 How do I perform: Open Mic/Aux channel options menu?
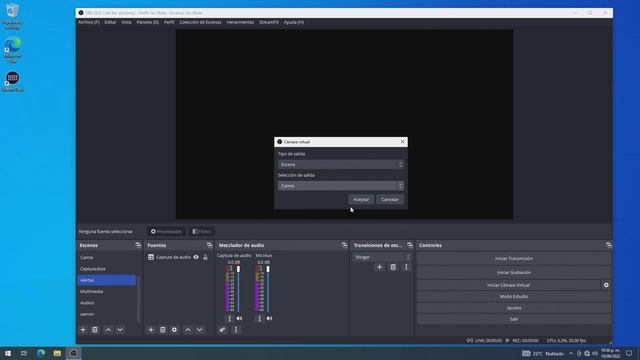pyautogui.click(x=259, y=318)
